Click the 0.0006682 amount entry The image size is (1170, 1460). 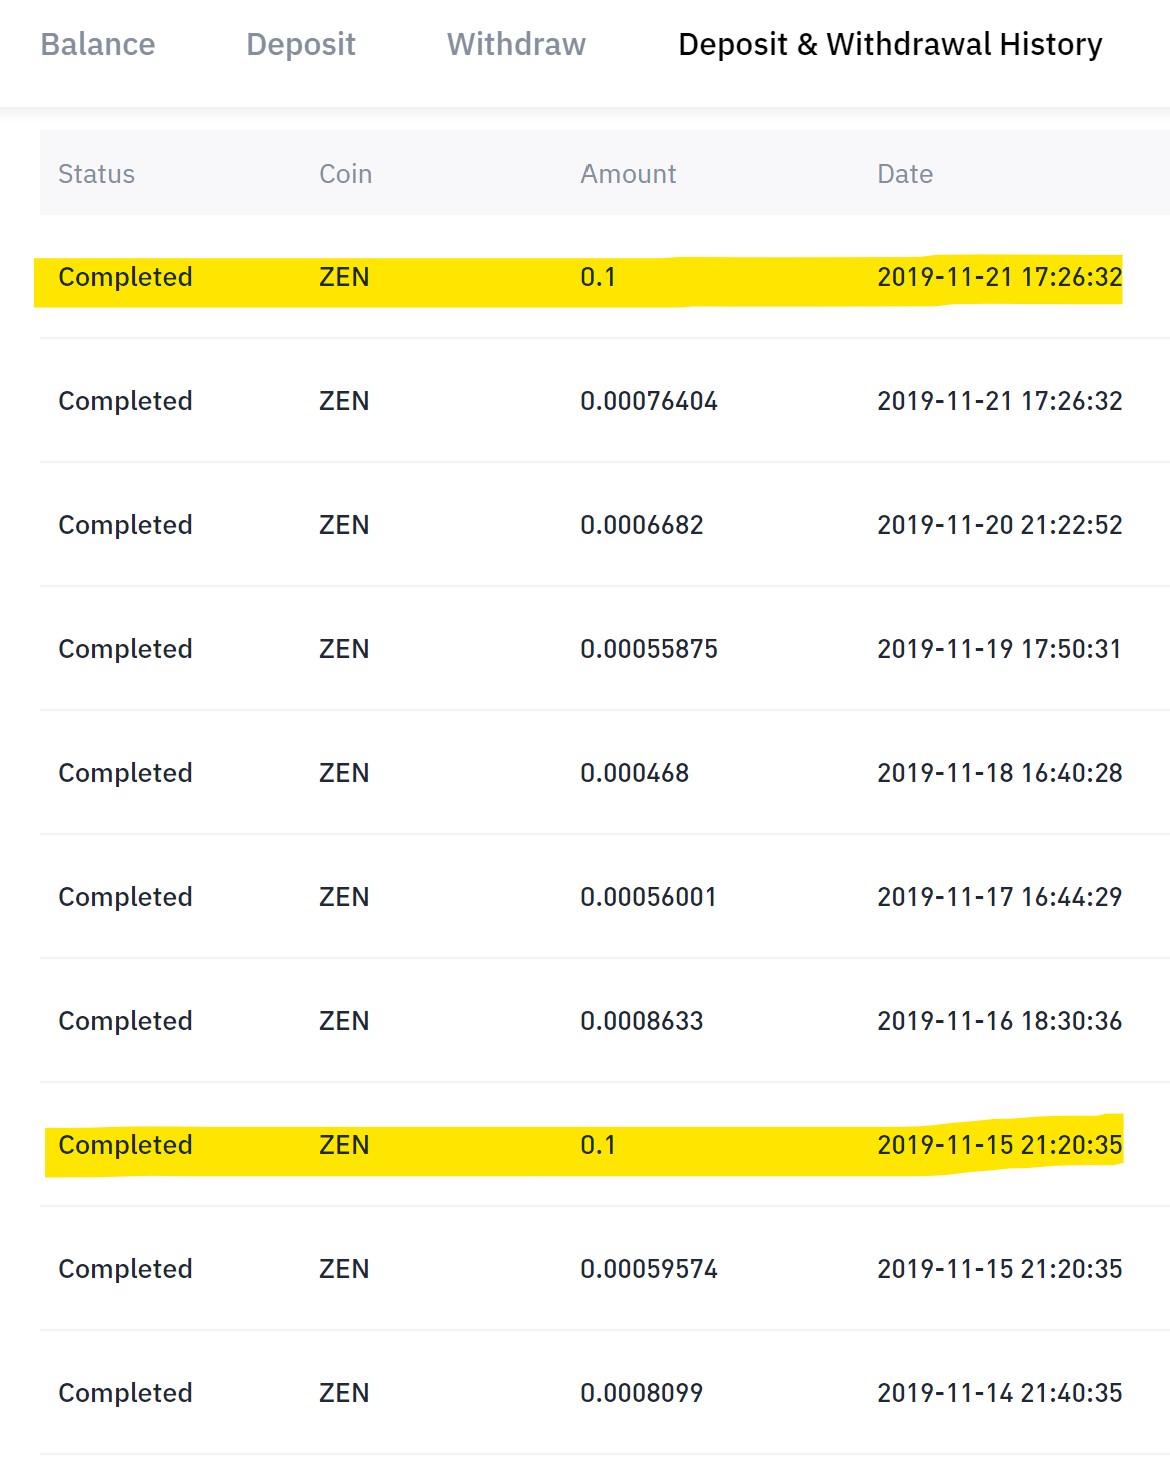[x=642, y=525]
